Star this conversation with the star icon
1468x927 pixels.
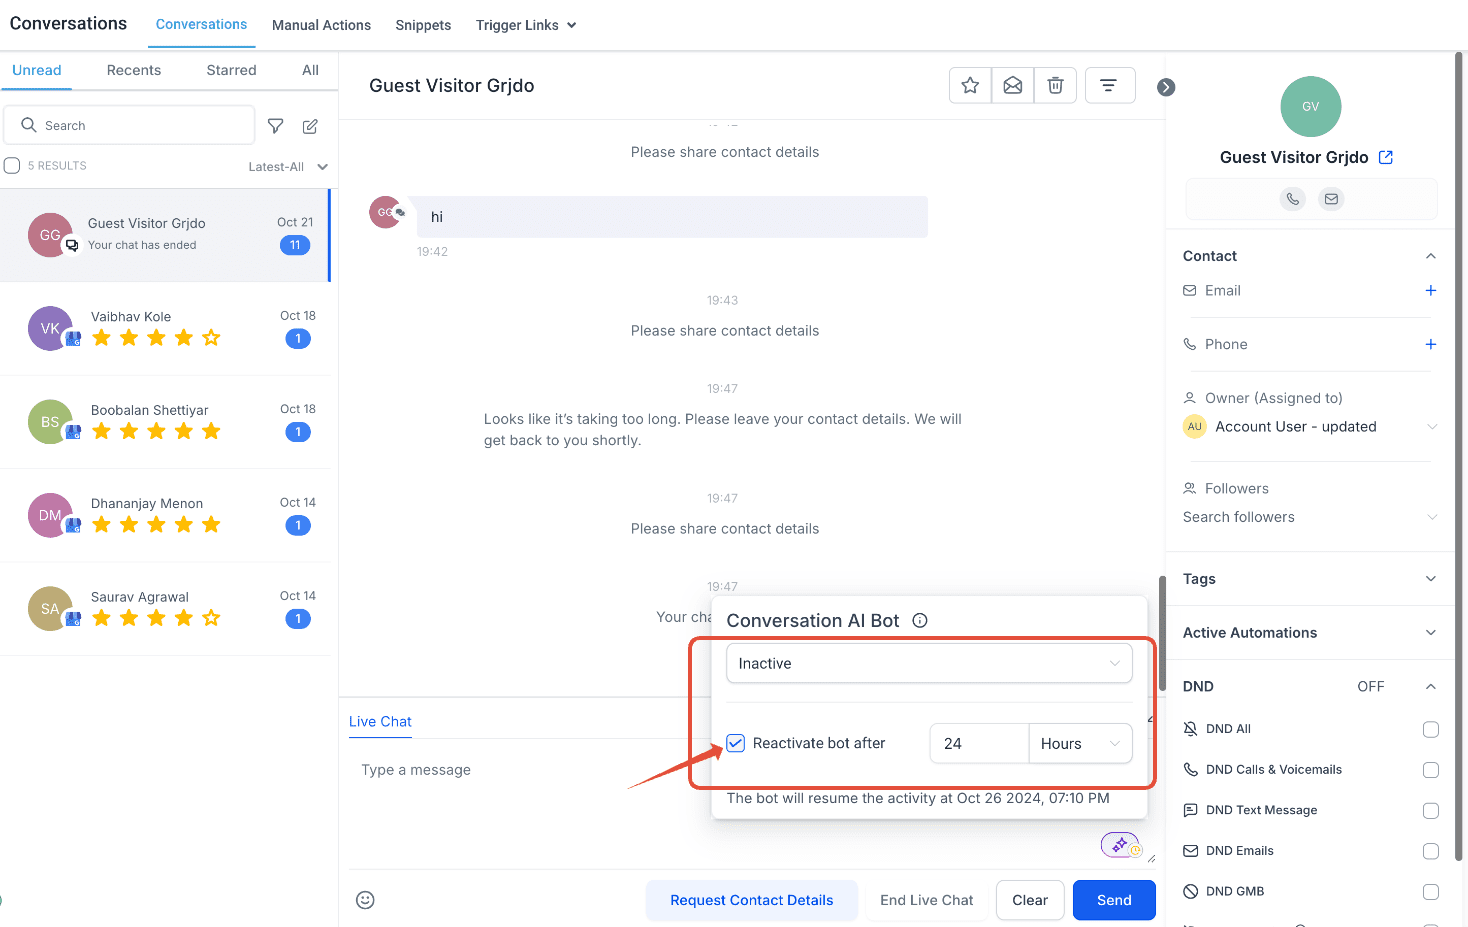click(970, 86)
